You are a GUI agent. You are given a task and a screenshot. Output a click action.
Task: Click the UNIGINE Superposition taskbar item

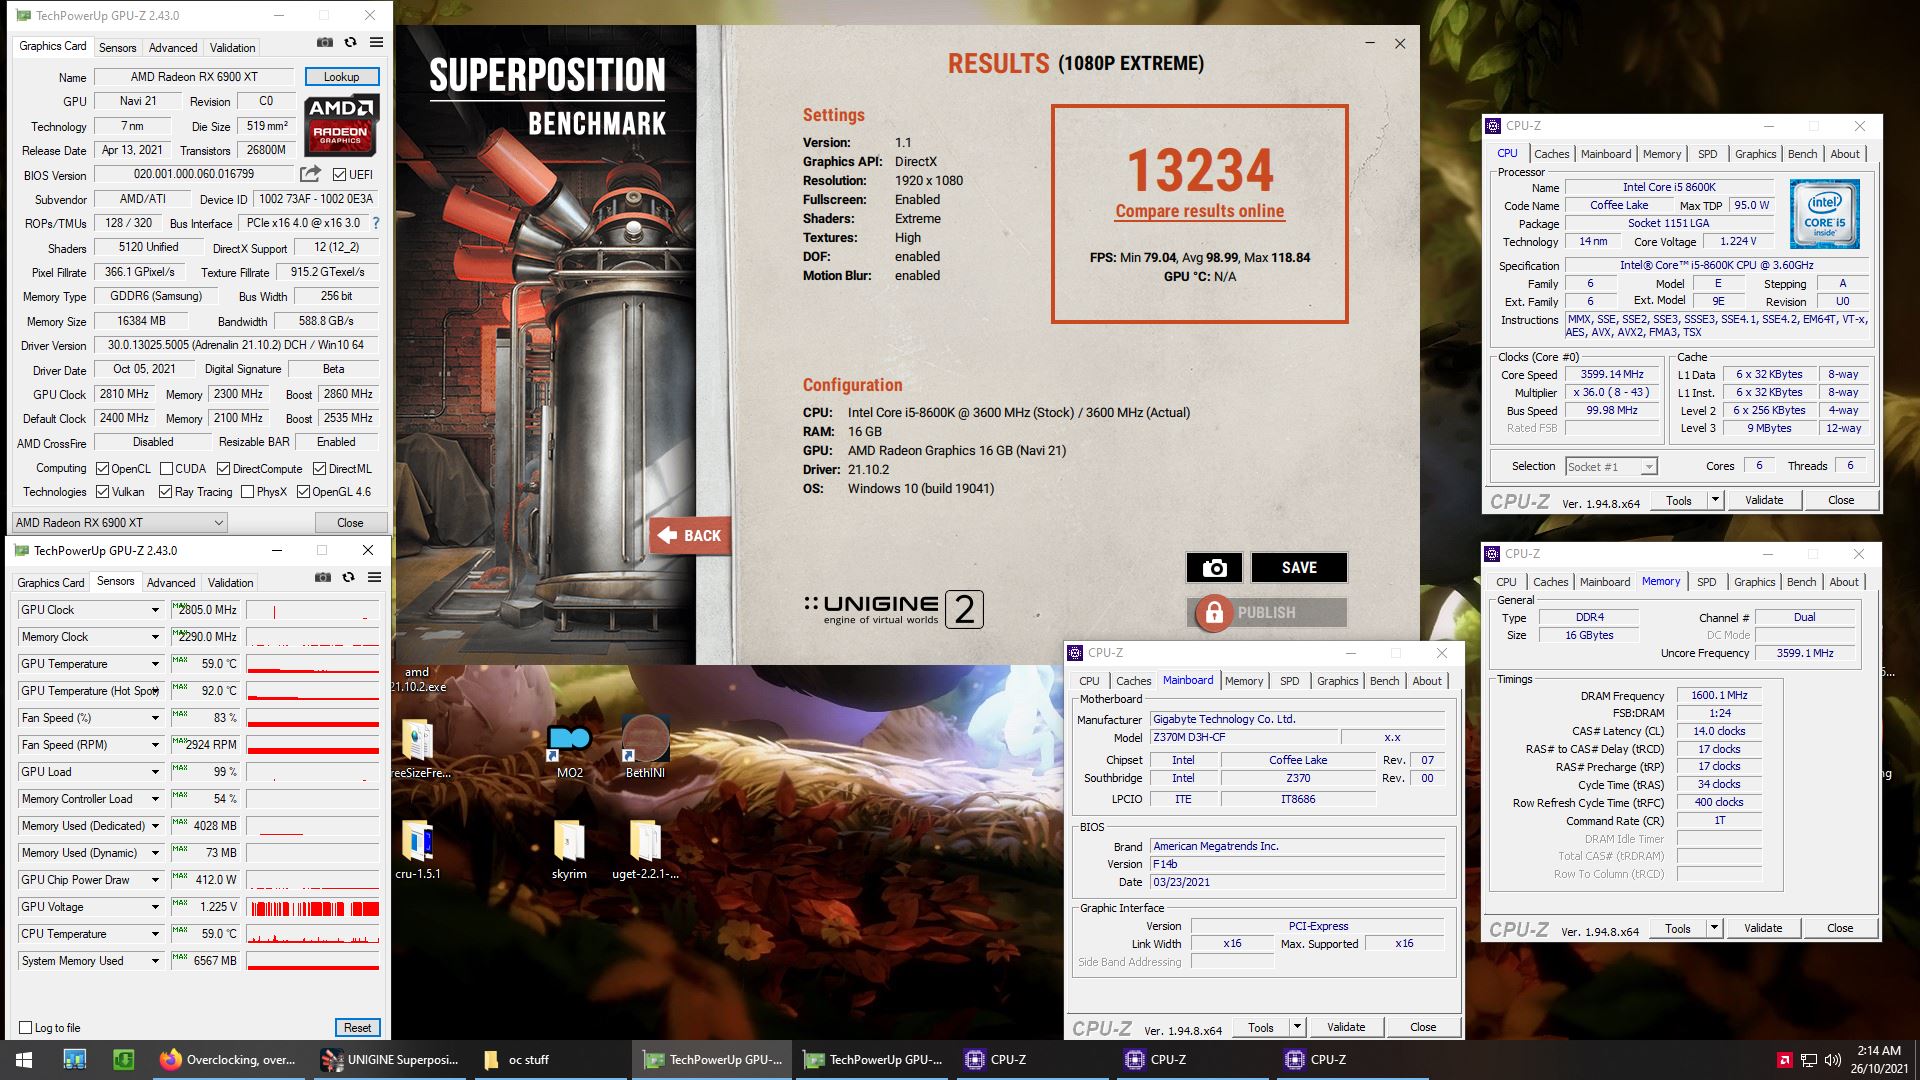[390, 1060]
